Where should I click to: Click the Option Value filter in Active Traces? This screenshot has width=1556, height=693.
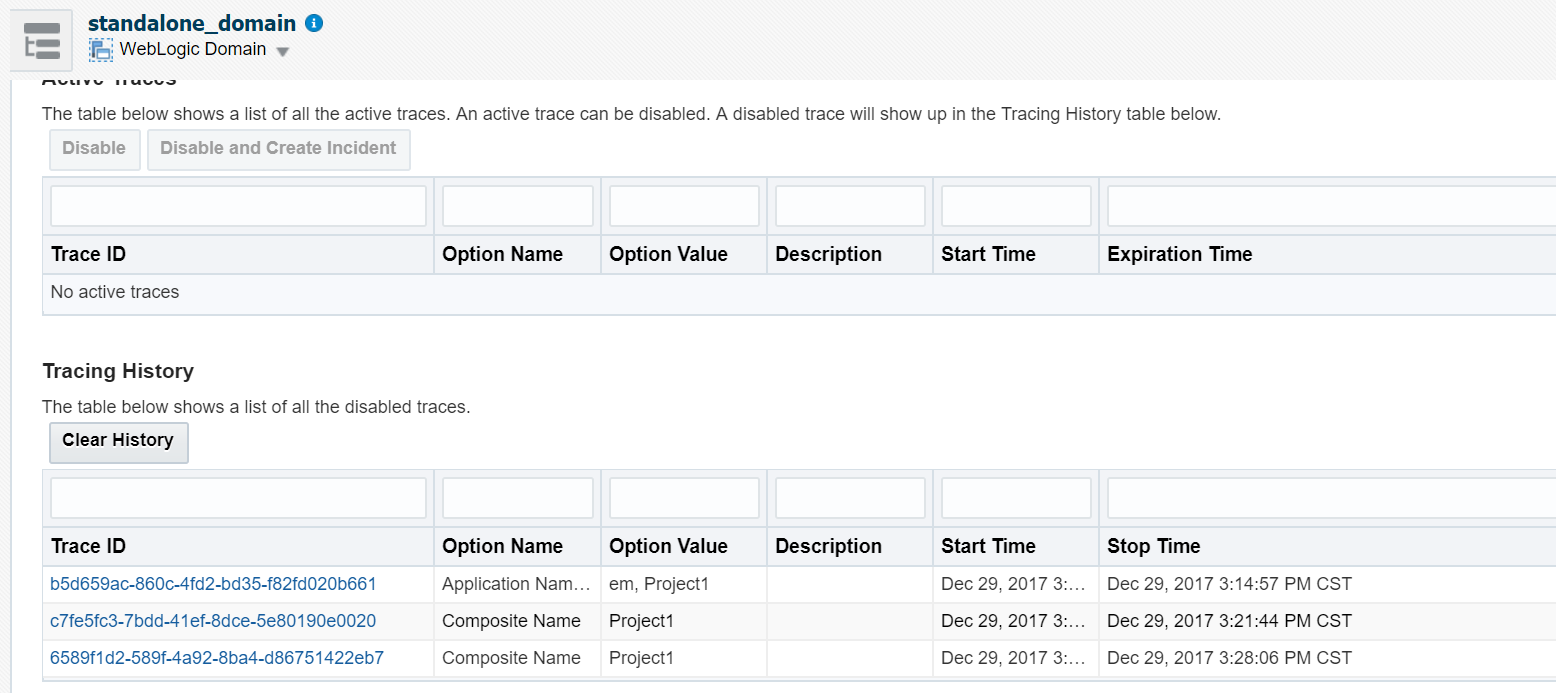point(683,205)
